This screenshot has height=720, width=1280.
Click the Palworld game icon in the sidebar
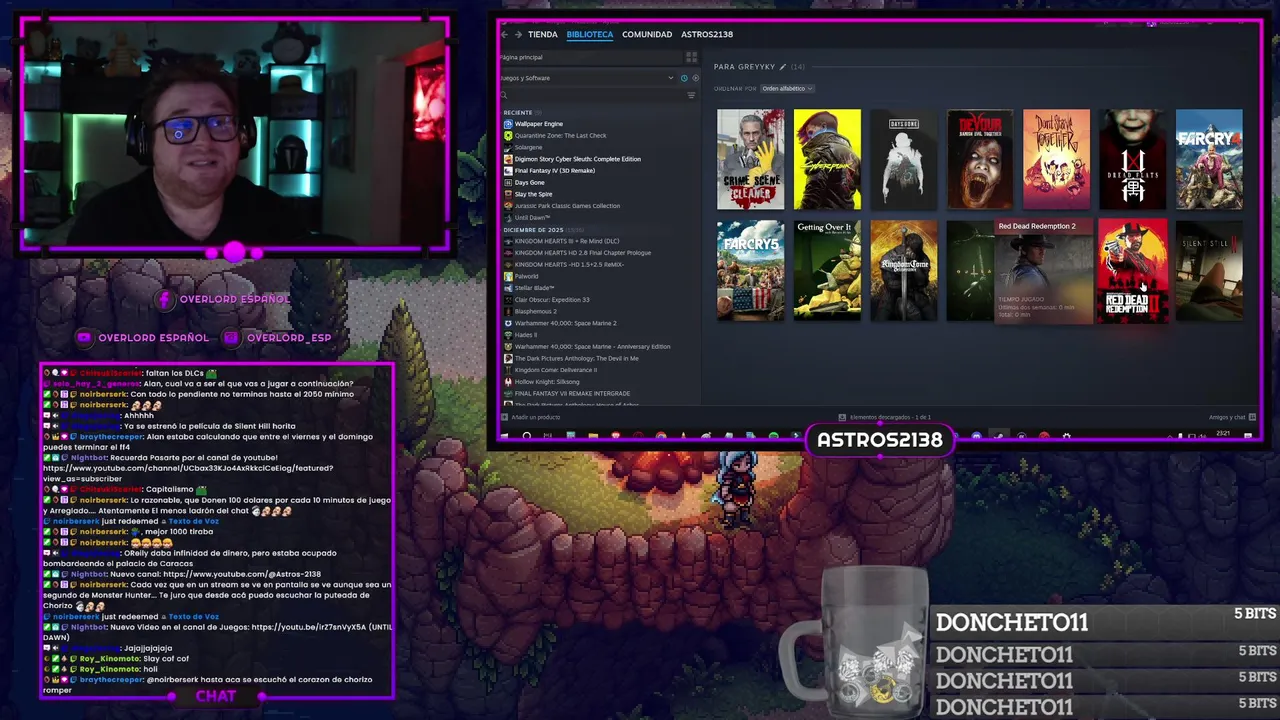pos(508,276)
